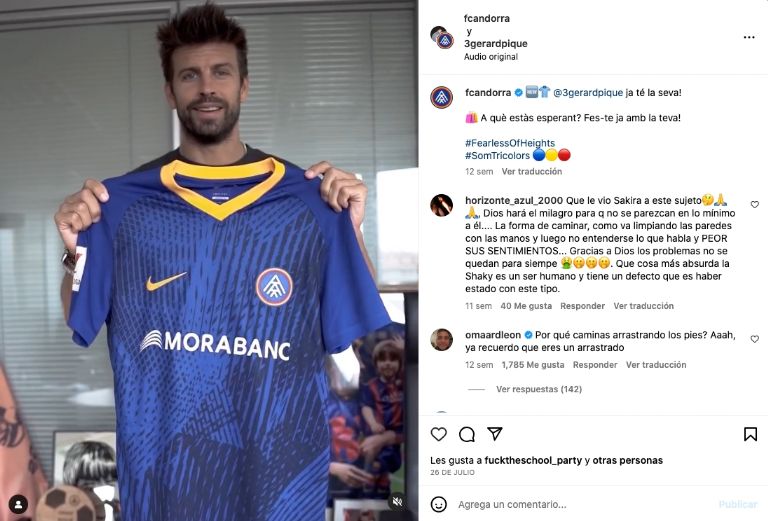
Task: Like the omaardleon comment
Action: pos(755,339)
